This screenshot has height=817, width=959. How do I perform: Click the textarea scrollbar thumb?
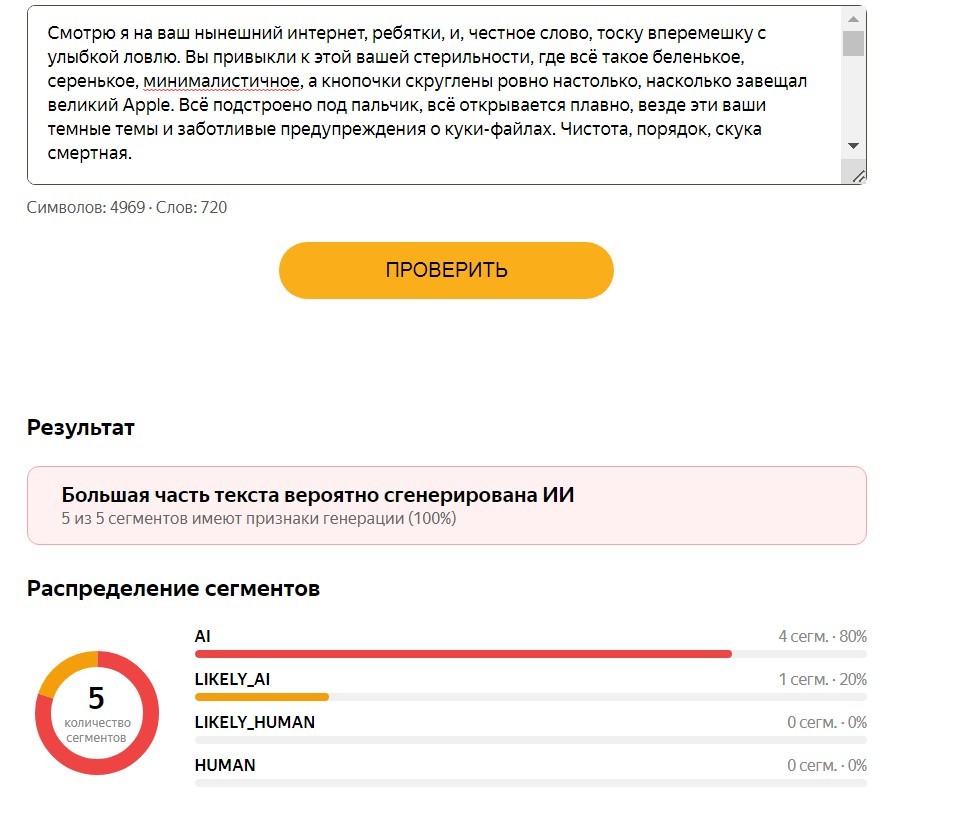point(853,43)
